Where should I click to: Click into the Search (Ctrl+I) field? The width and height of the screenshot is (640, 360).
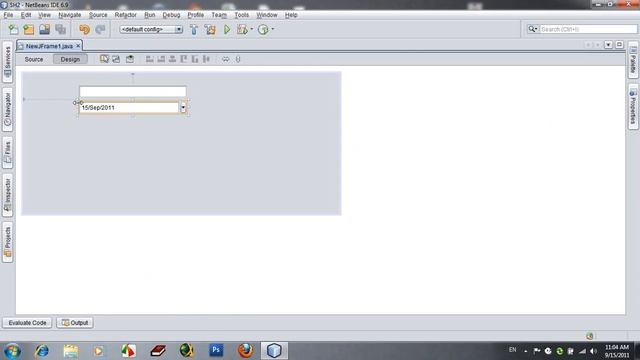pyautogui.click(x=588, y=29)
